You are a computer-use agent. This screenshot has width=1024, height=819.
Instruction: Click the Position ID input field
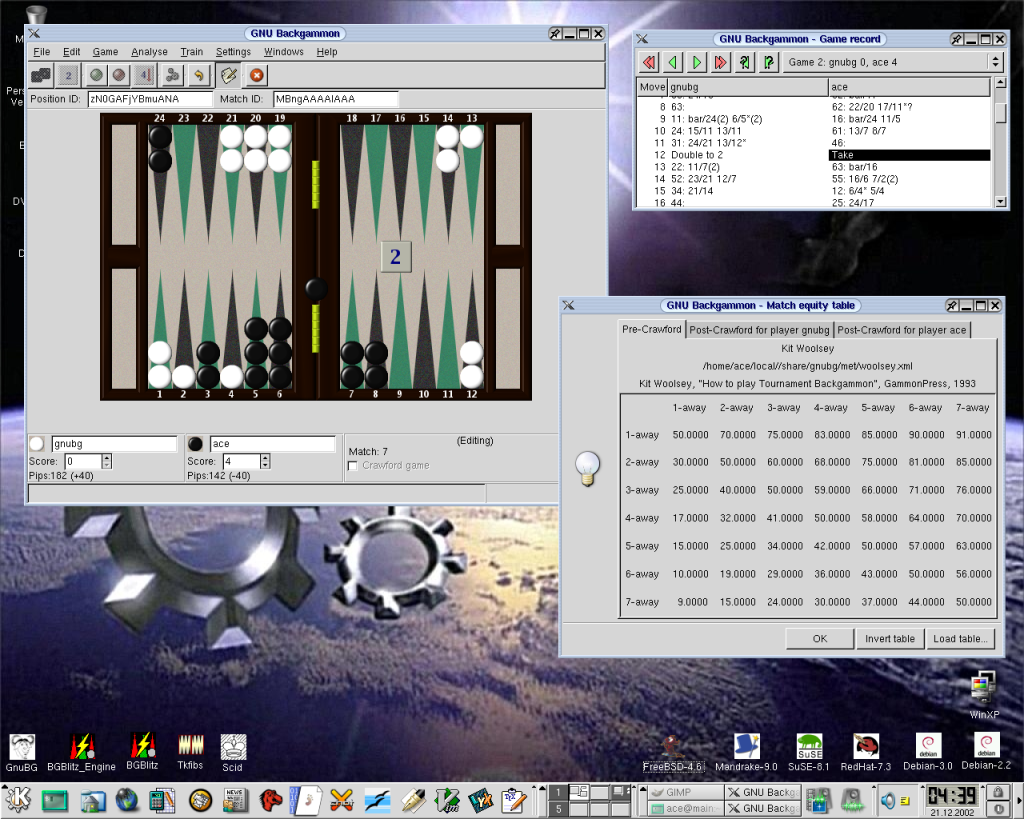pos(150,99)
